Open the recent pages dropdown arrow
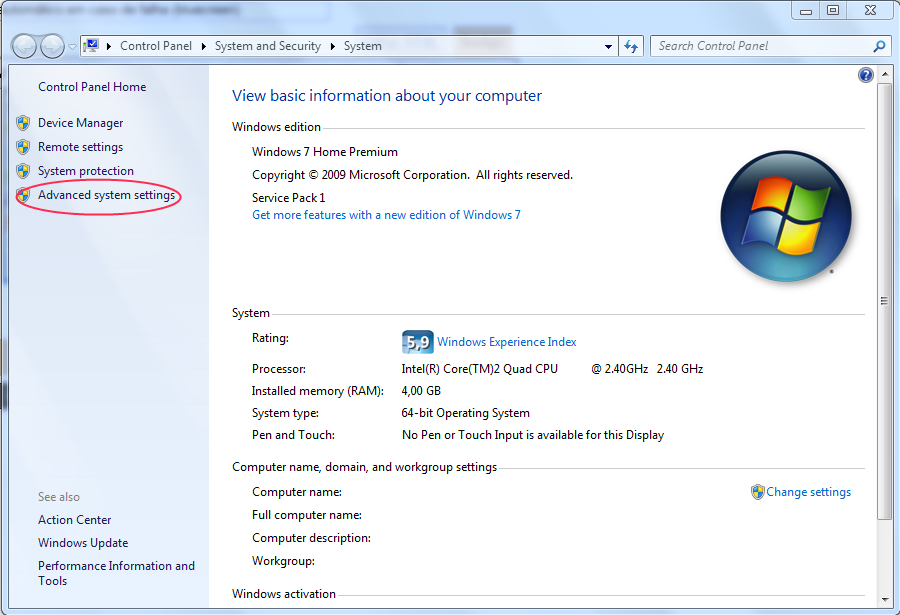900x615 pixels. tap(72, 47)
